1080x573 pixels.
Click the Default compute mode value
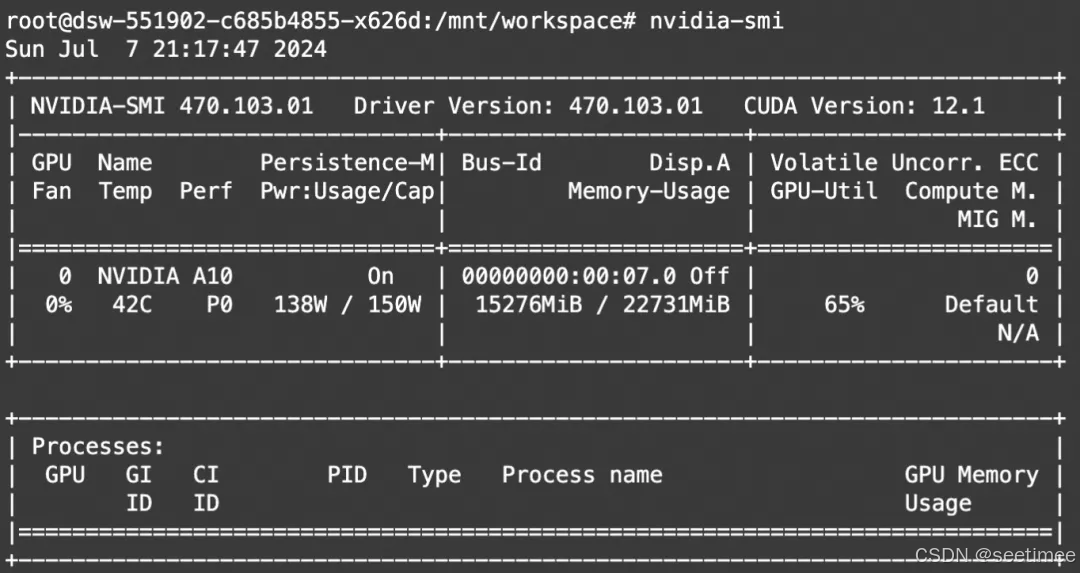click(991, 304)
